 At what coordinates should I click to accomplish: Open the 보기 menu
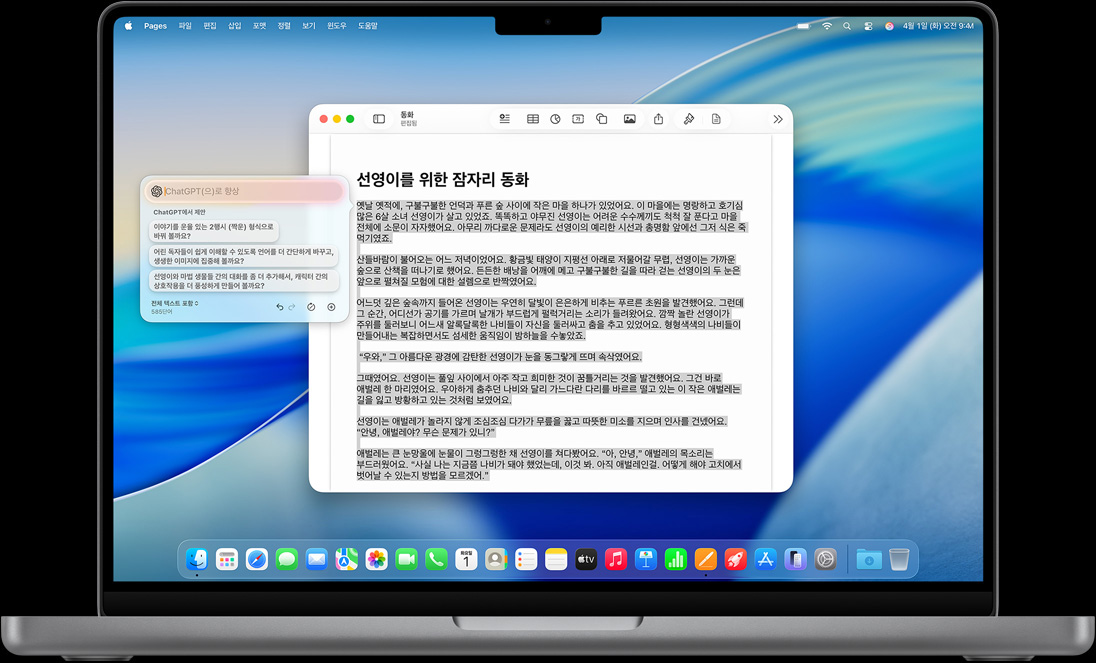click(309, 26)
